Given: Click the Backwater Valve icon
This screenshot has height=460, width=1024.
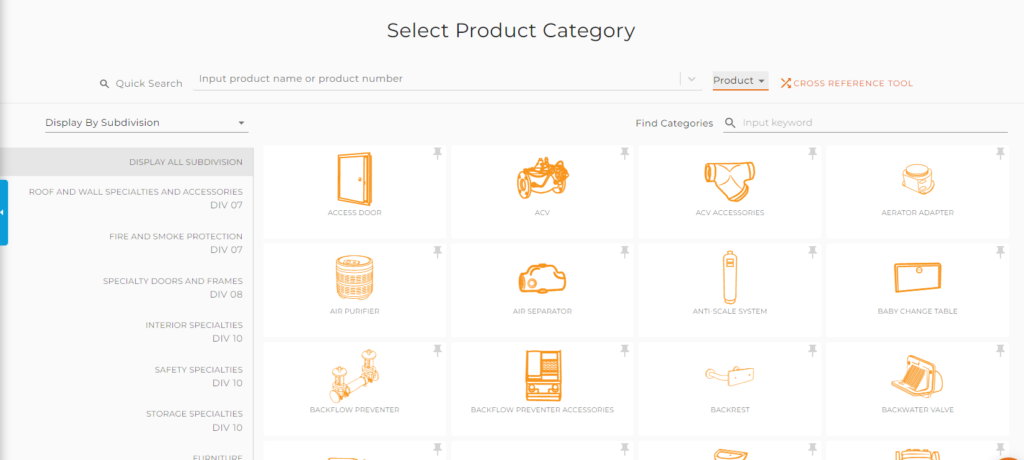Looking at the screenshot, I should click(x=917, y=377).
